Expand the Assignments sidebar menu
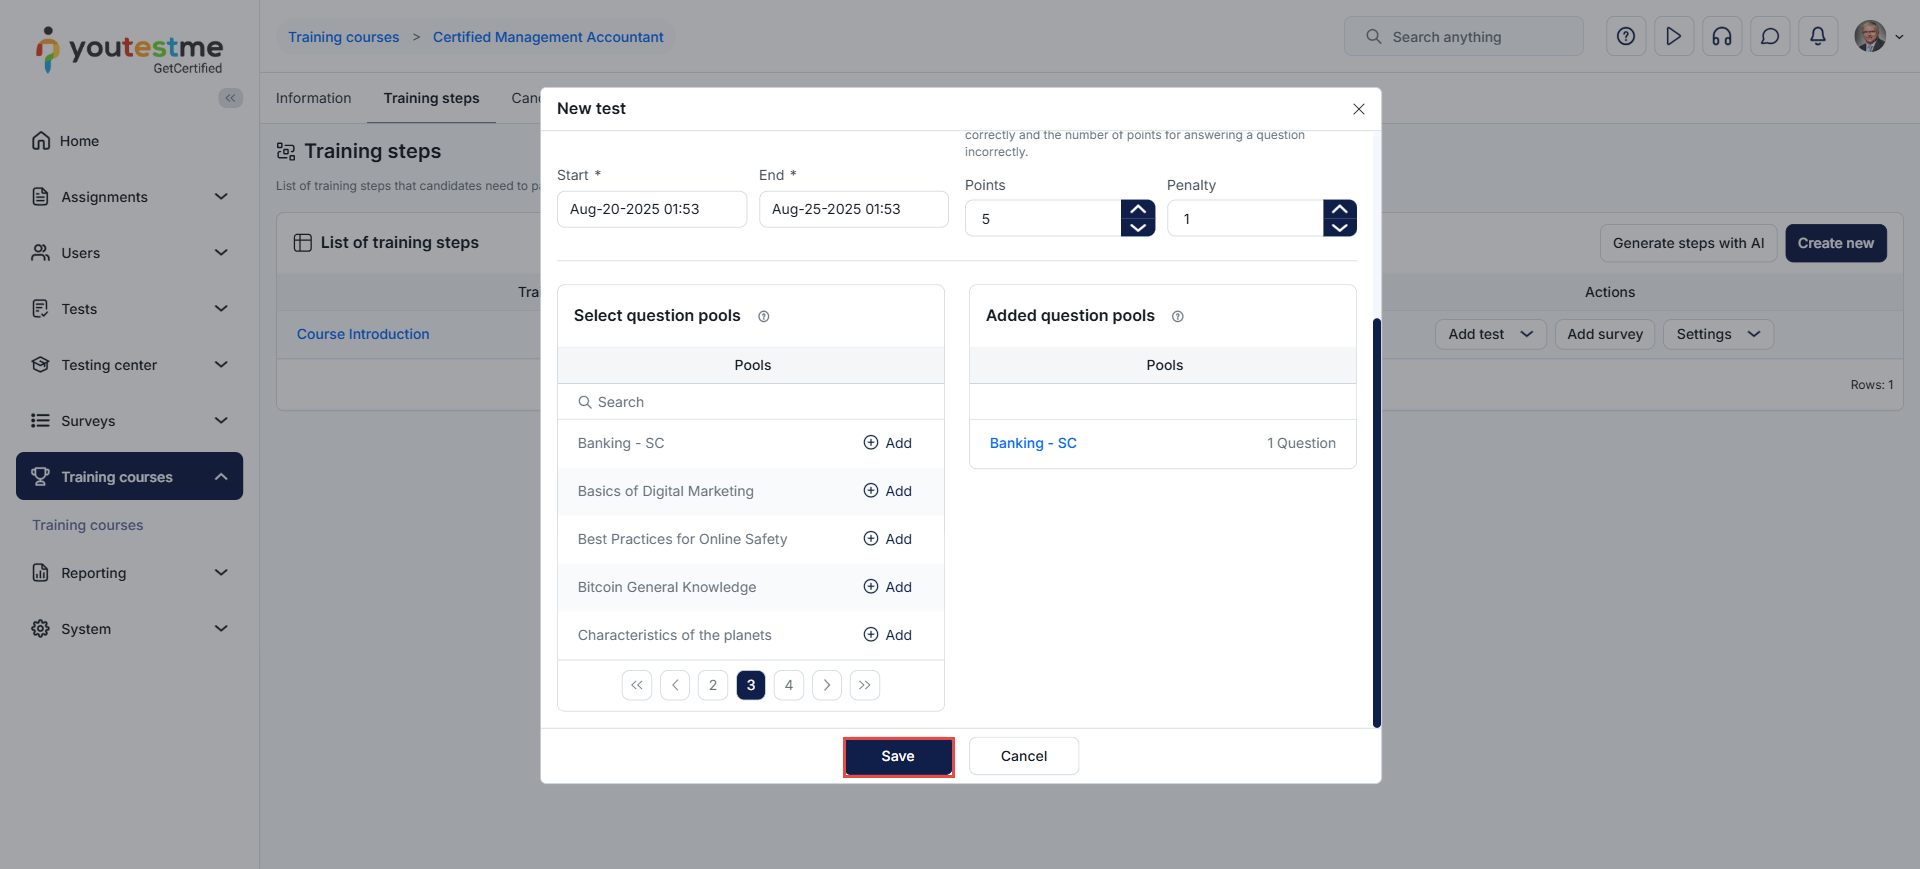 [x=130, y=197]
